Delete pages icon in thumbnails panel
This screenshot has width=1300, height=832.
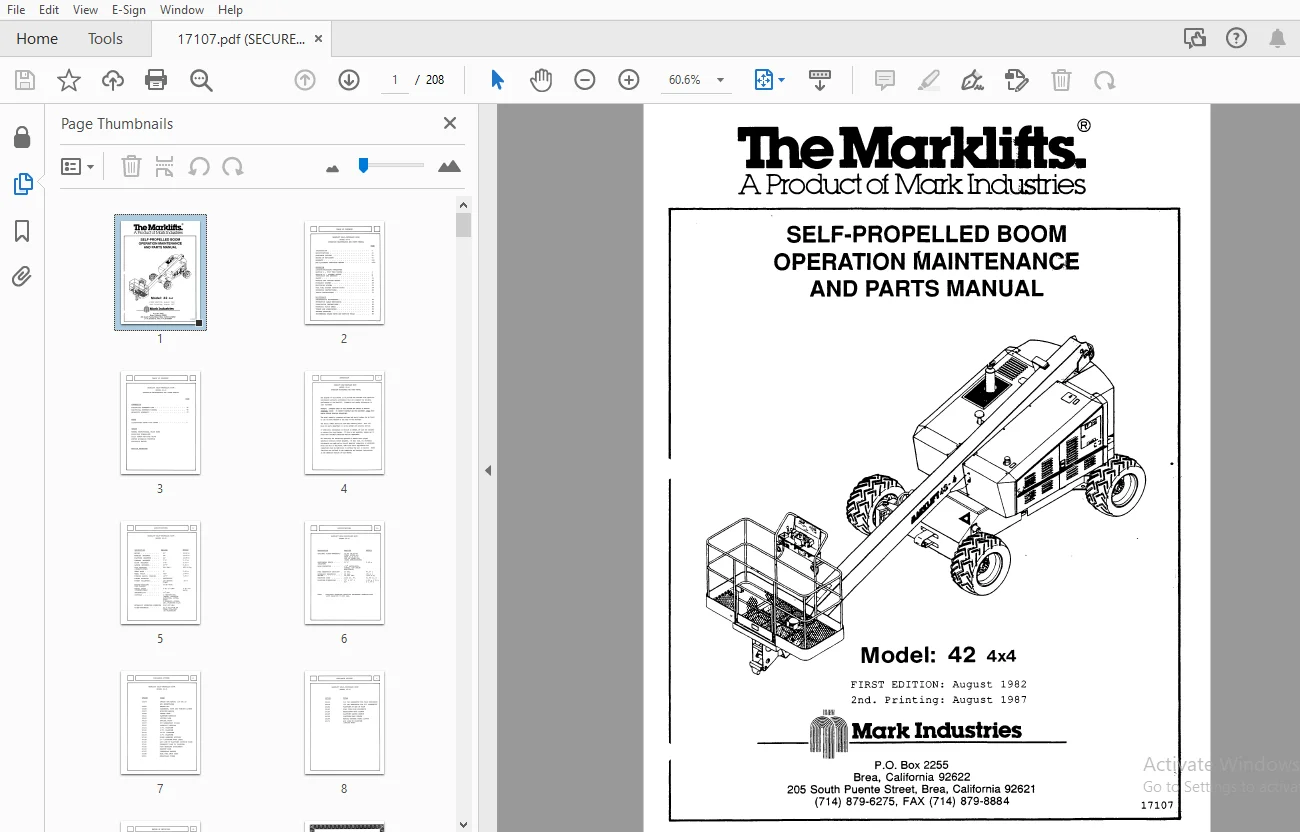tap(131, 166)
